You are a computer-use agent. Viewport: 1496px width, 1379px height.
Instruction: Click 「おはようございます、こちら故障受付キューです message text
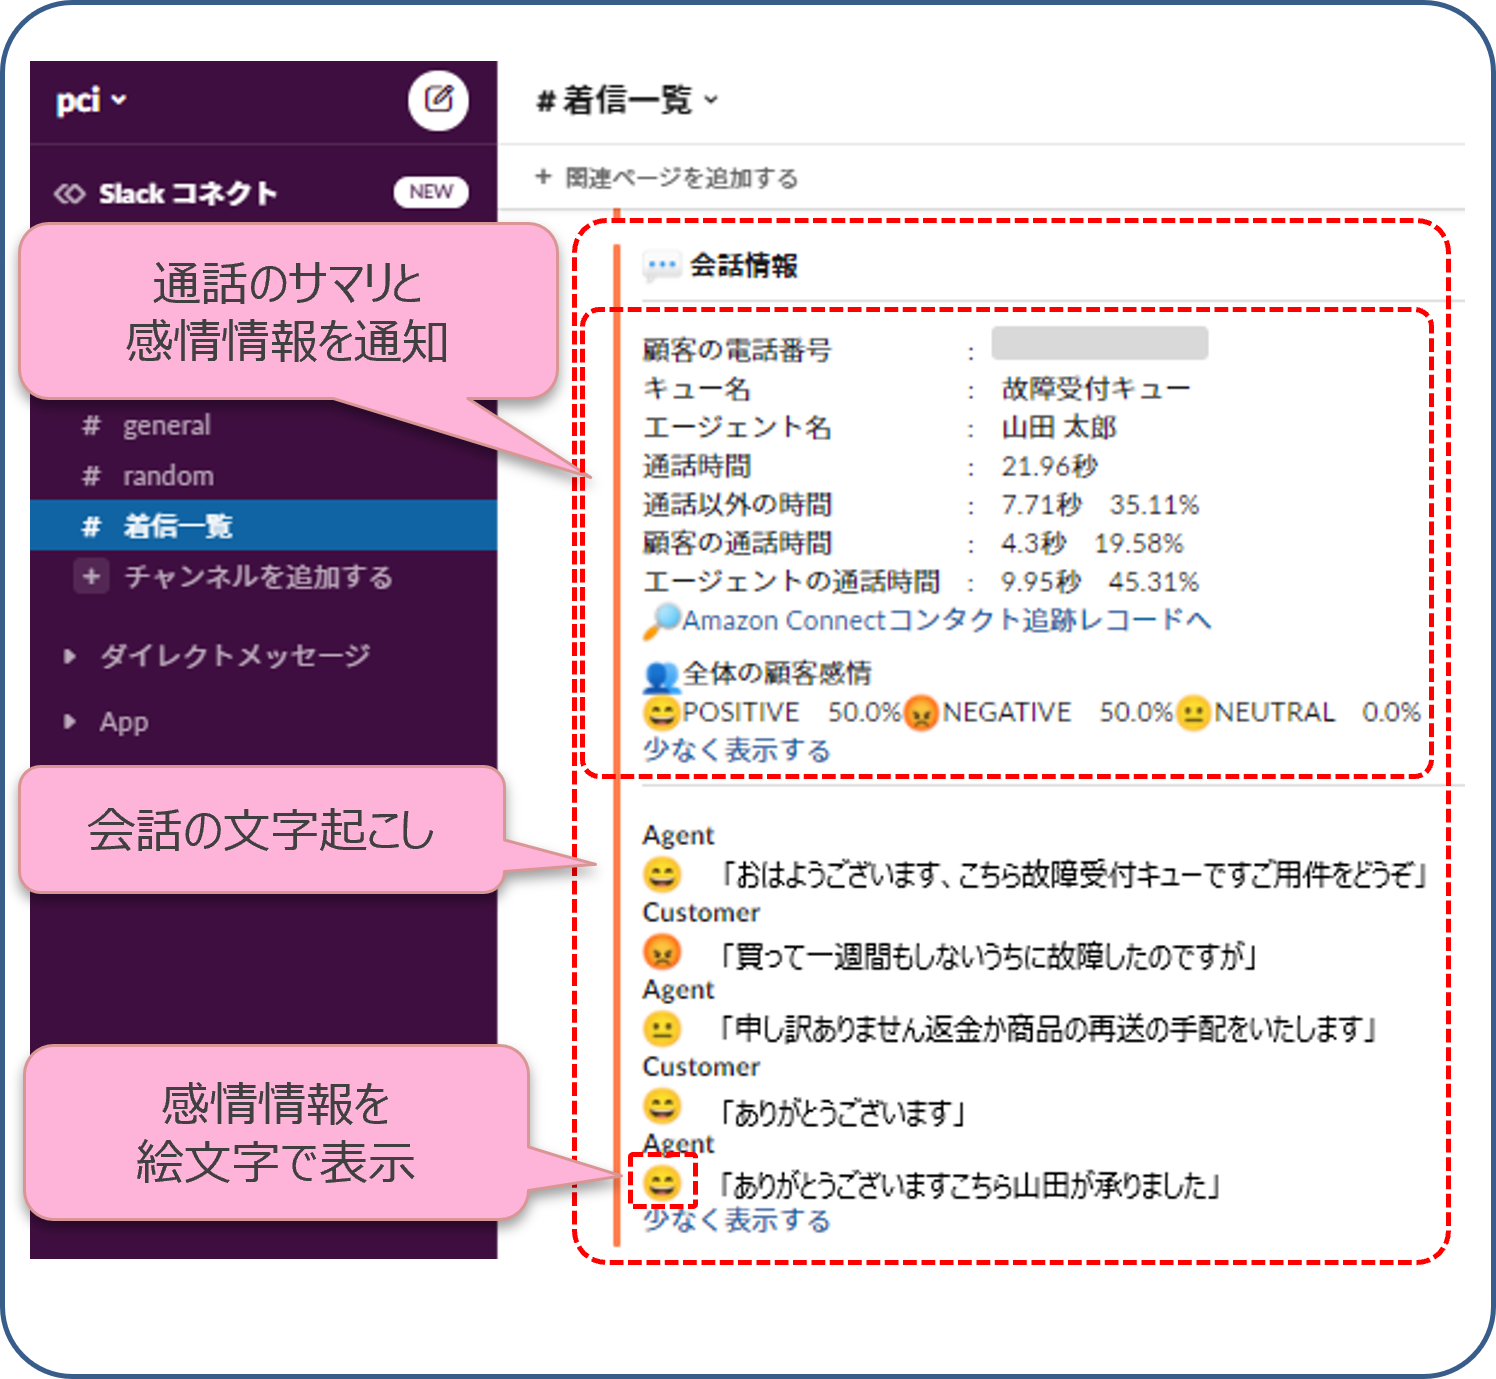1074,875
